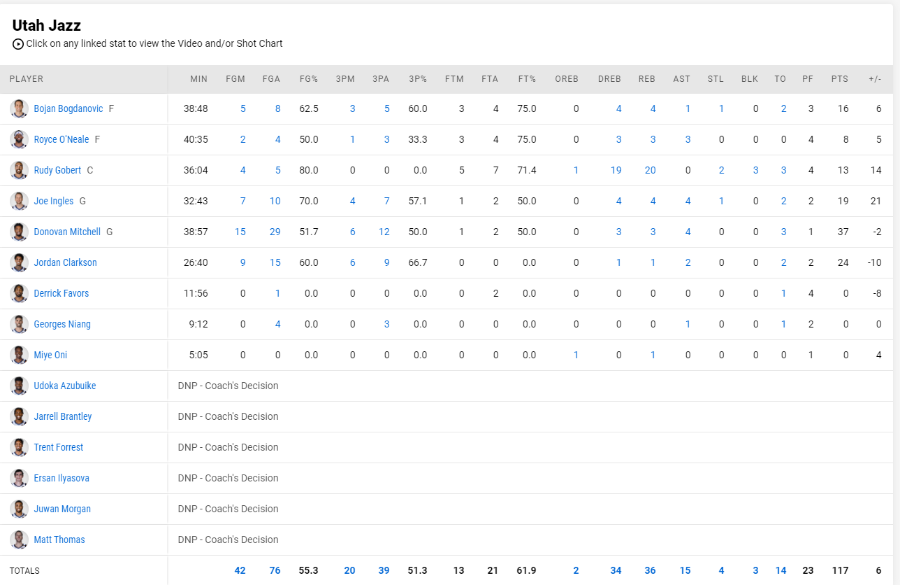Image resolution: width=900 pixels, height=585 pixels.
Task: Open Joe Ingles player link
Action: (53, 201)
